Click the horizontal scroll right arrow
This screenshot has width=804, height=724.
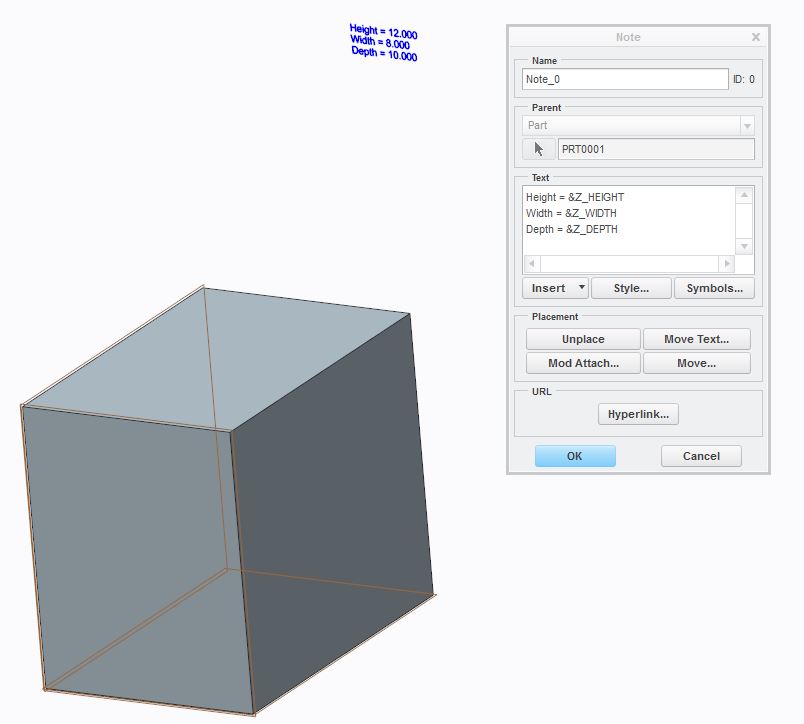click(727, 264)
